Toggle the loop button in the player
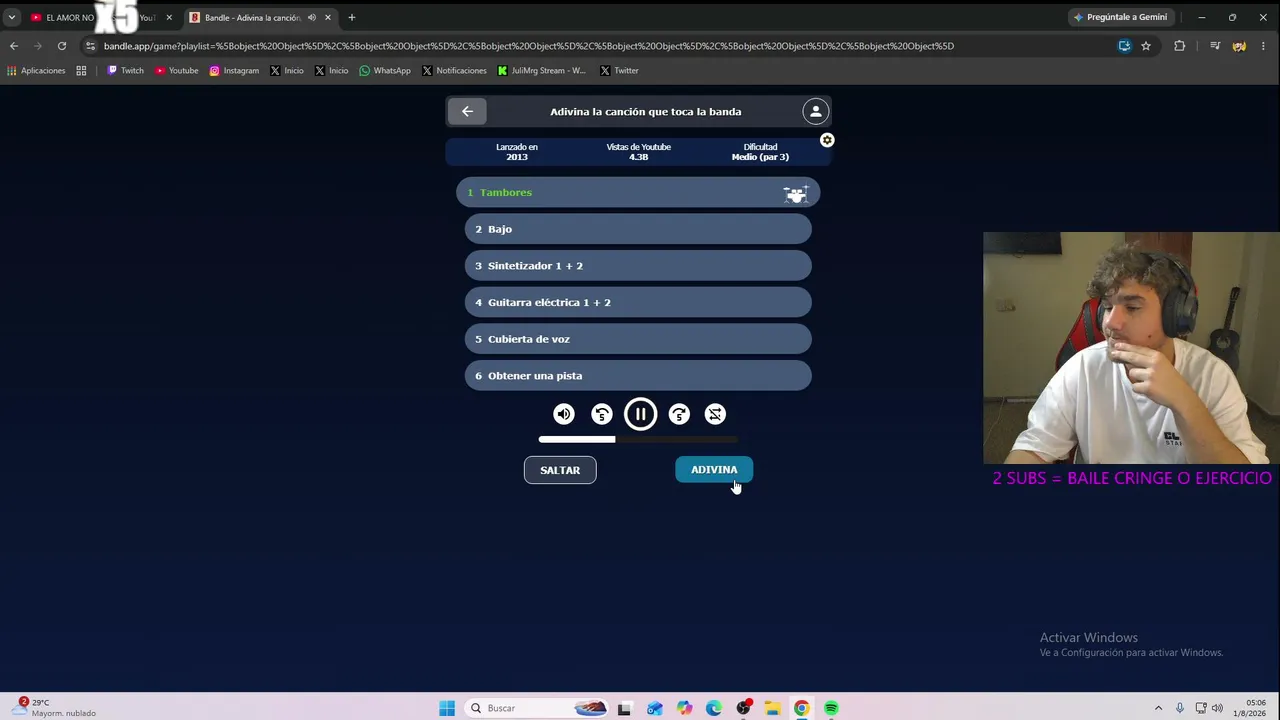This screenshot has height=720, width=1280. (x=715, y=414)
